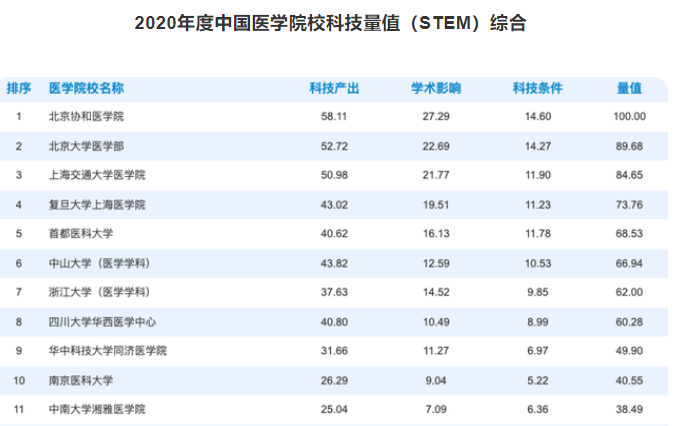The width and height of the screenshot is (673, 426).
Task: Click the 14.52 value cell
Action: [436, 292]
